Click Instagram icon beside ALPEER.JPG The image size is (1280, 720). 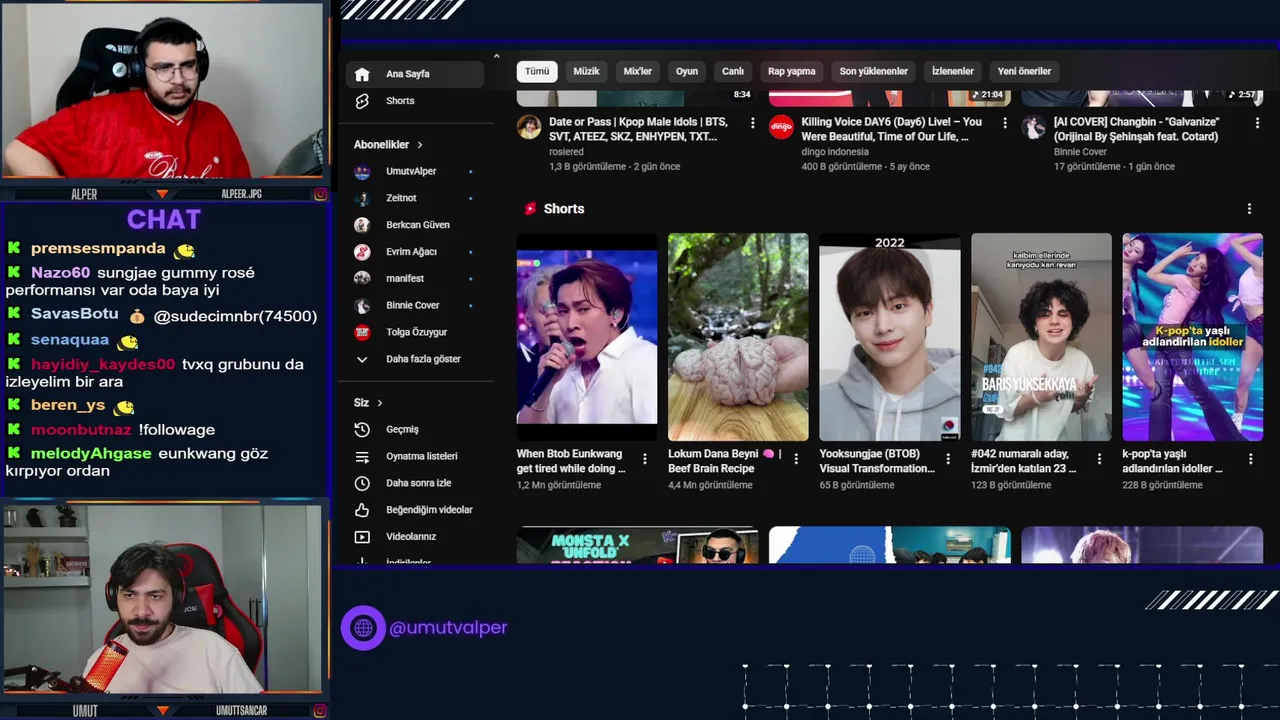tap(320, 194)
